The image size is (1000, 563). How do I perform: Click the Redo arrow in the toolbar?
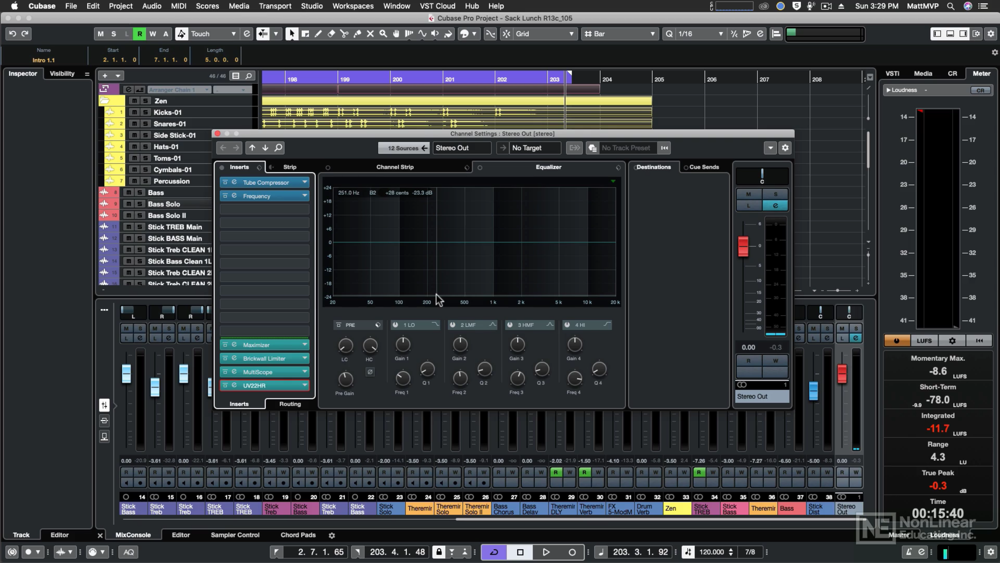25,34
